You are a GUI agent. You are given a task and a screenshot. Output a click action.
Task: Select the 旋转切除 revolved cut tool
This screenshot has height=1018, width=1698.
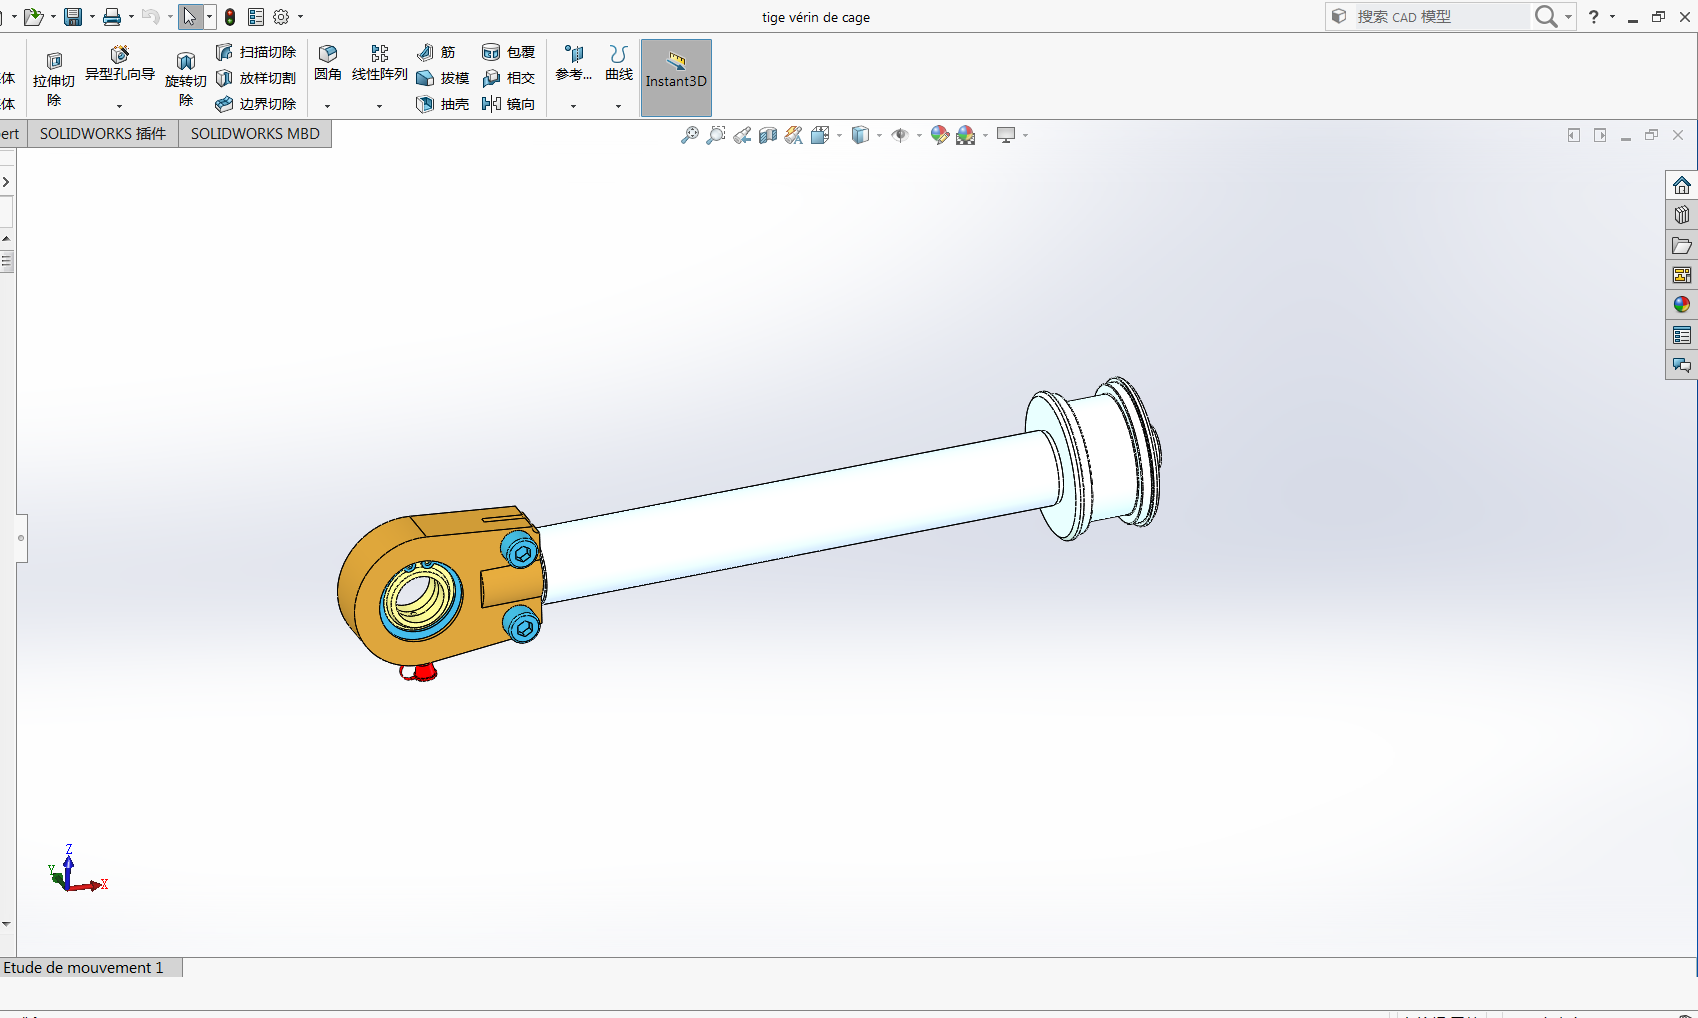(x=185, y=77)
